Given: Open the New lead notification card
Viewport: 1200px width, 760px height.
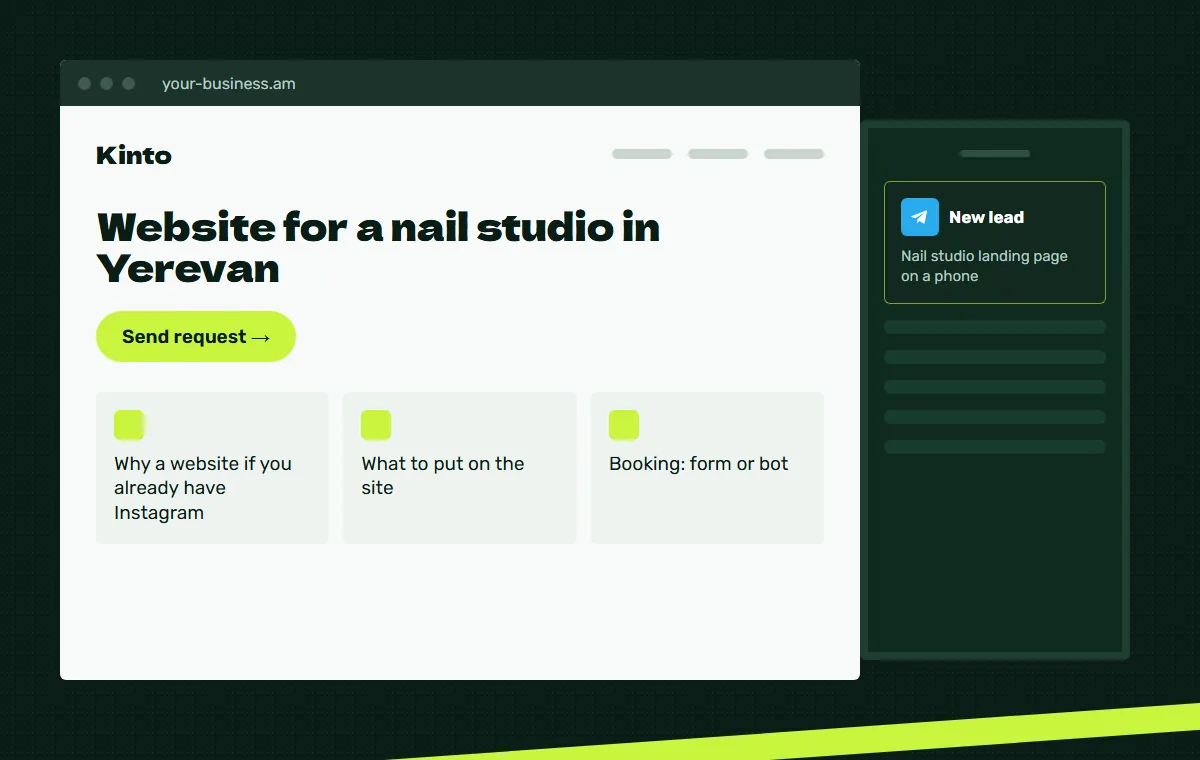Looking at the screenshot, I should (x=995, y=242).
